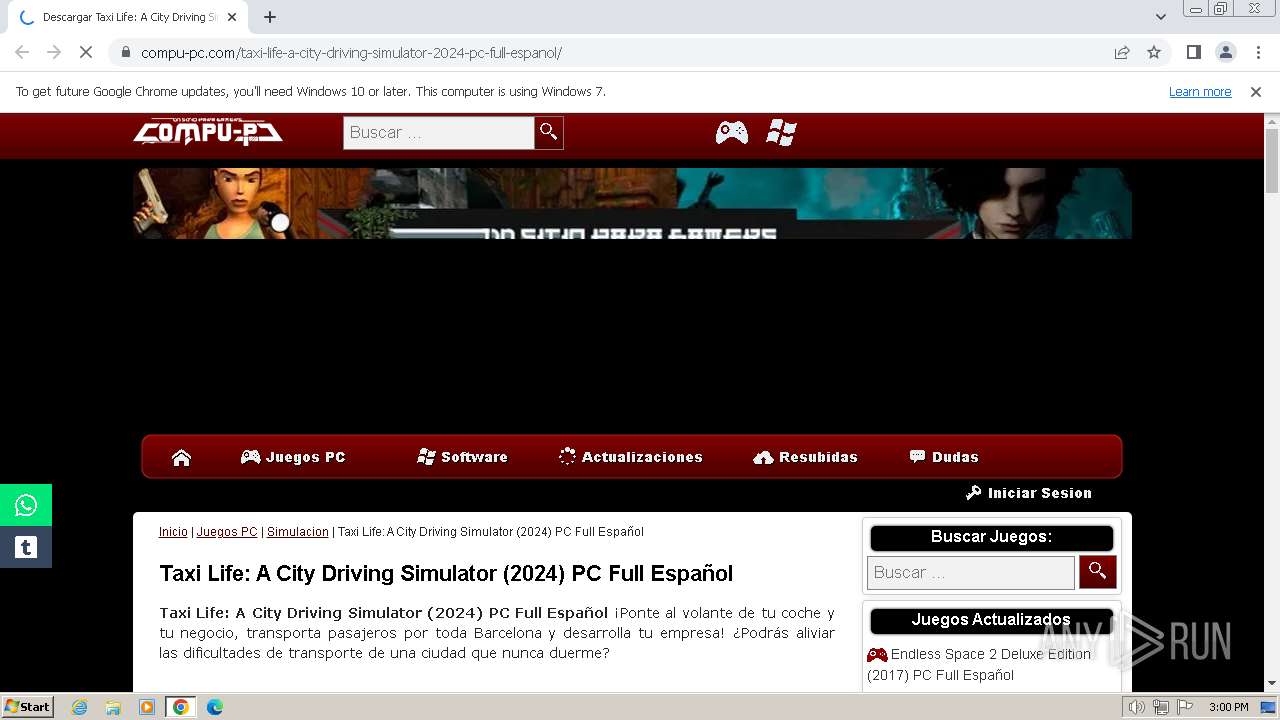The width and height of the screenshot is (1280, 720).
Task: Open Internet Explorer from taskbar
Action: tap(80, 707)
